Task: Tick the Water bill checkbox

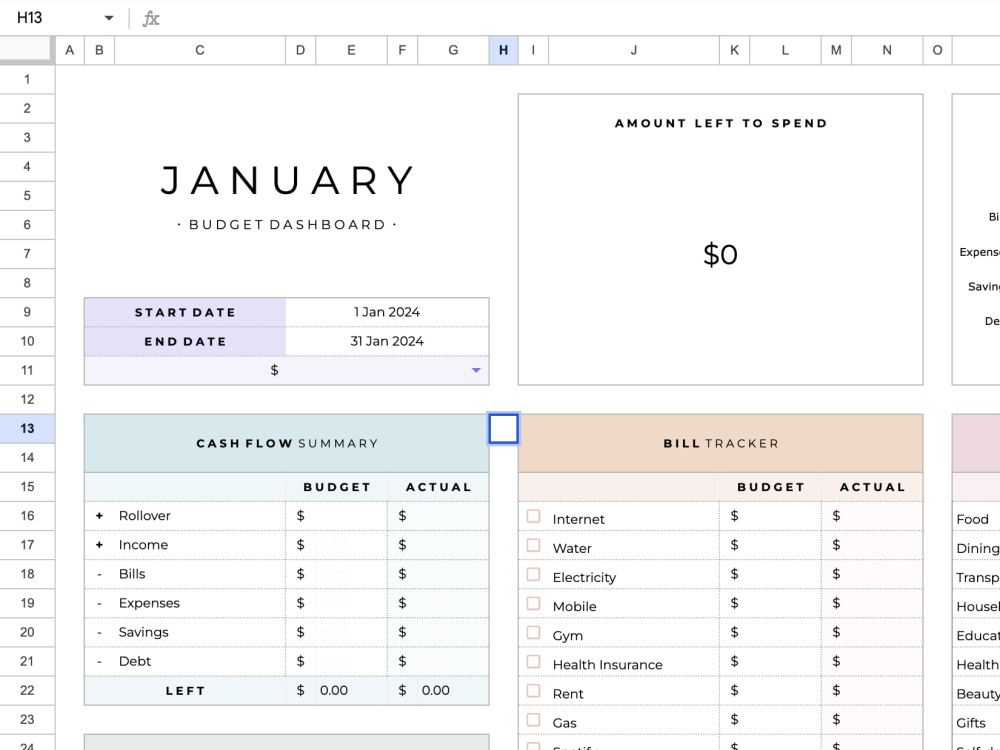Action: pyautogui.click(x=534, y=546)
